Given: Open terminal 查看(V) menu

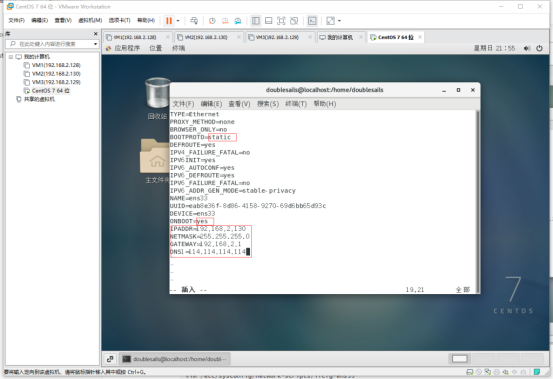Looking at the screenshot, I should coord(239,104).
